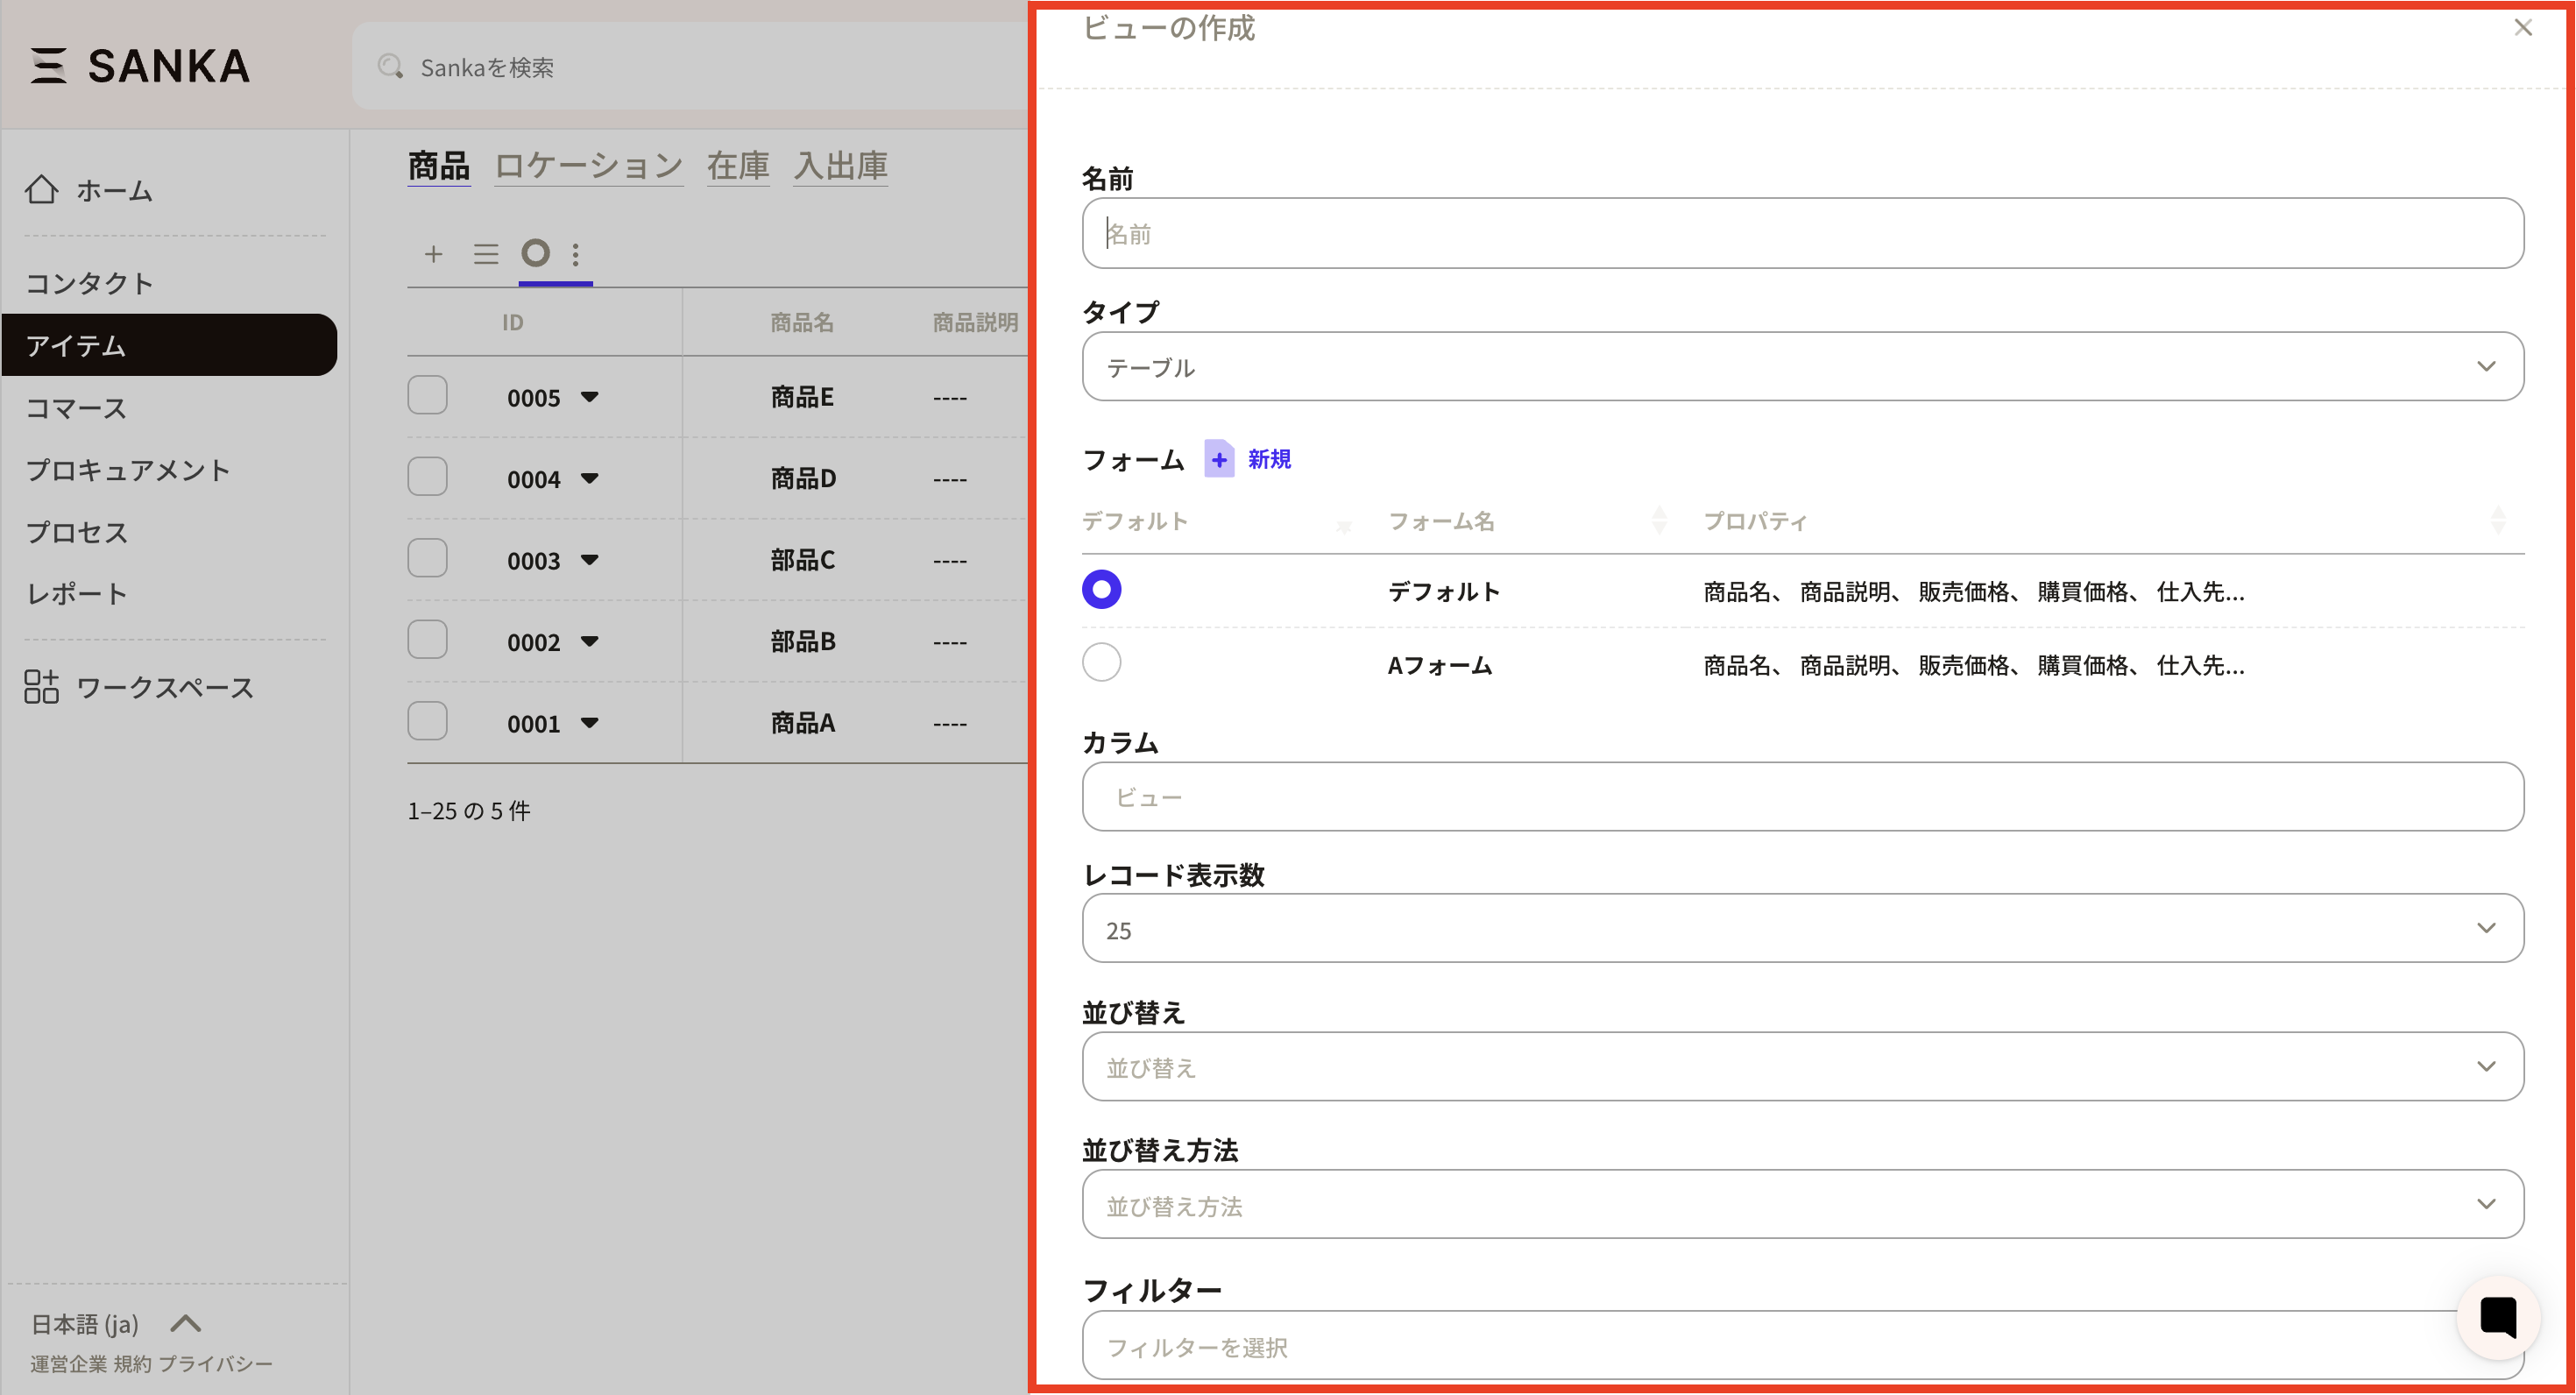Switch to the ロケーション tab
2576x1395 pixels.
click(588, 166)
